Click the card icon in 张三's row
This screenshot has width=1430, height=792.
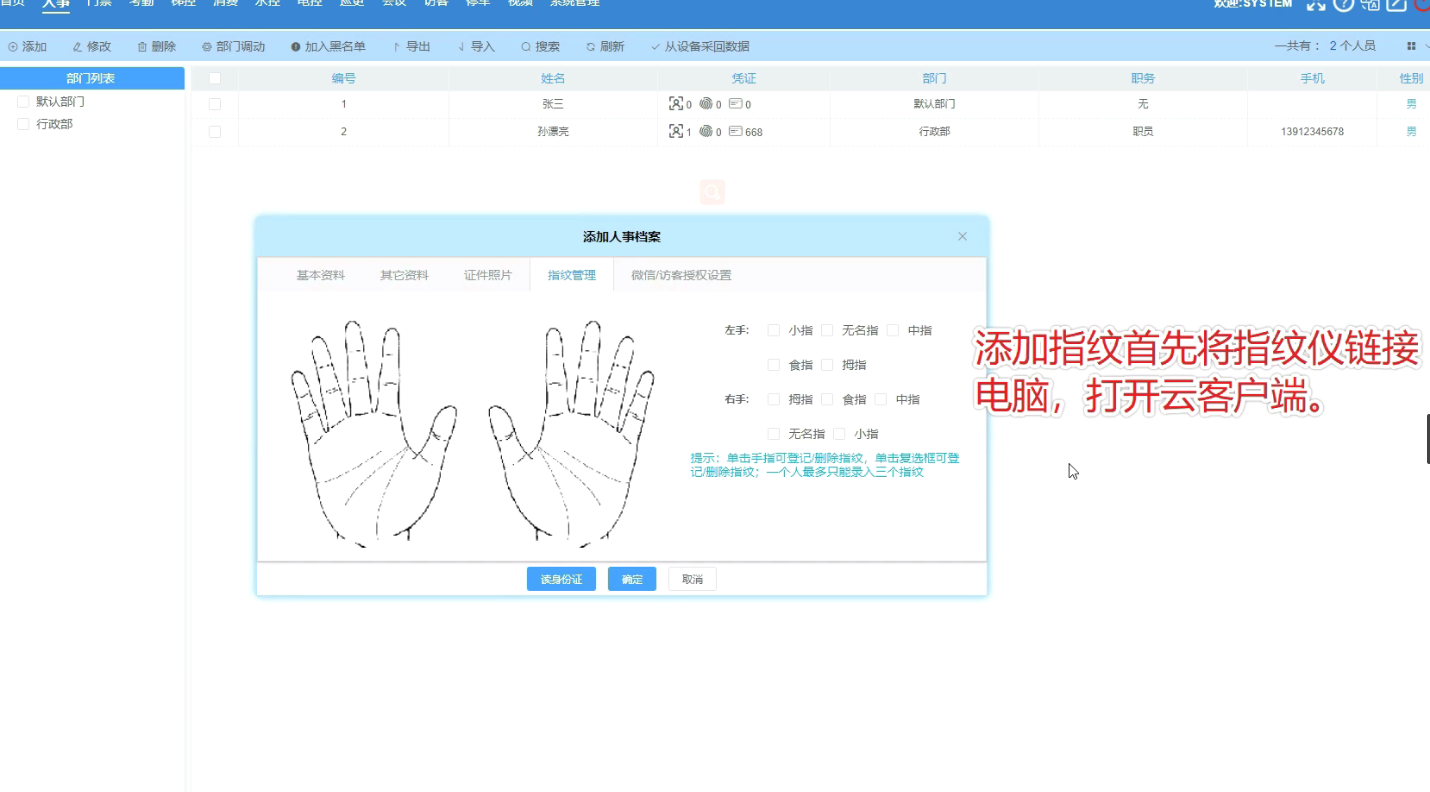[735, 103]
